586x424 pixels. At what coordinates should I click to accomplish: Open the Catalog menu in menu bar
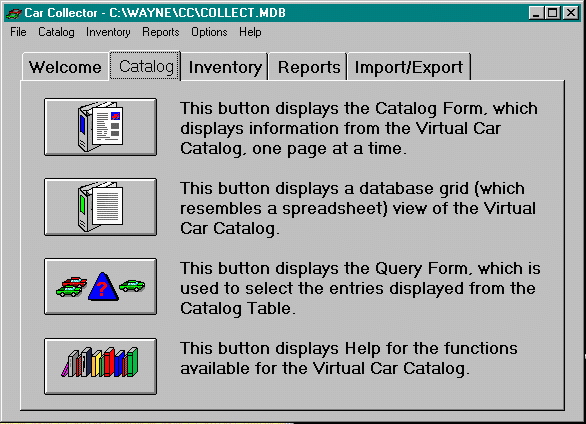pos(56,32)
